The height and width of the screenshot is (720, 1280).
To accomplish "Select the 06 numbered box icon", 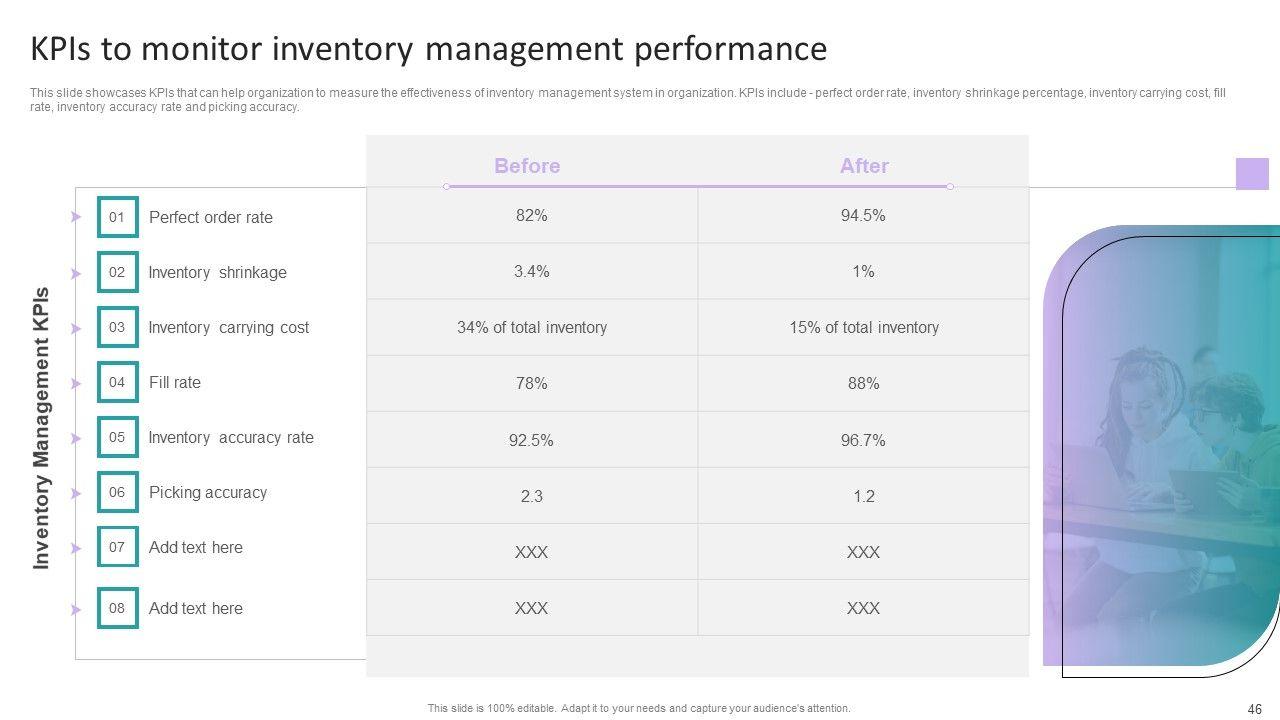I will (117, 492).
